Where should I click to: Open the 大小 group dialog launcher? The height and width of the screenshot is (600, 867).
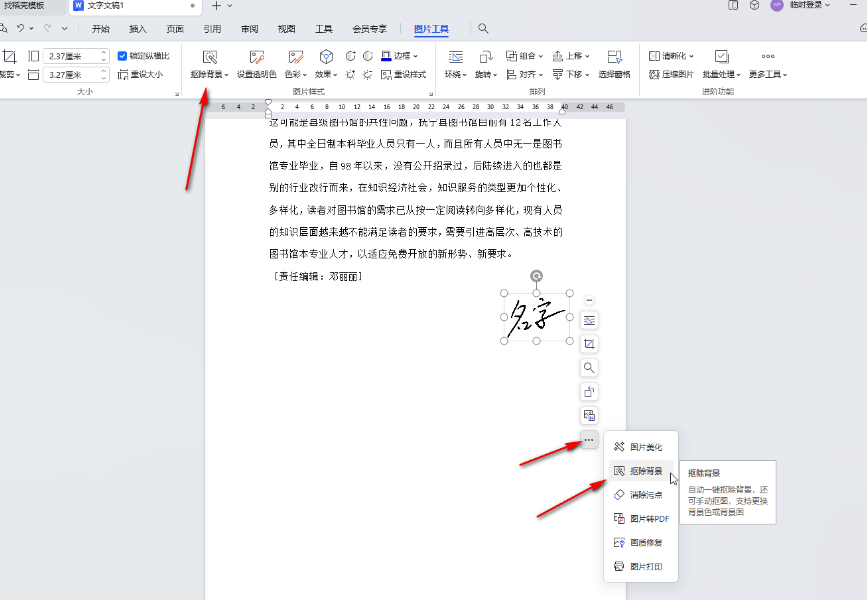[177, 93]
